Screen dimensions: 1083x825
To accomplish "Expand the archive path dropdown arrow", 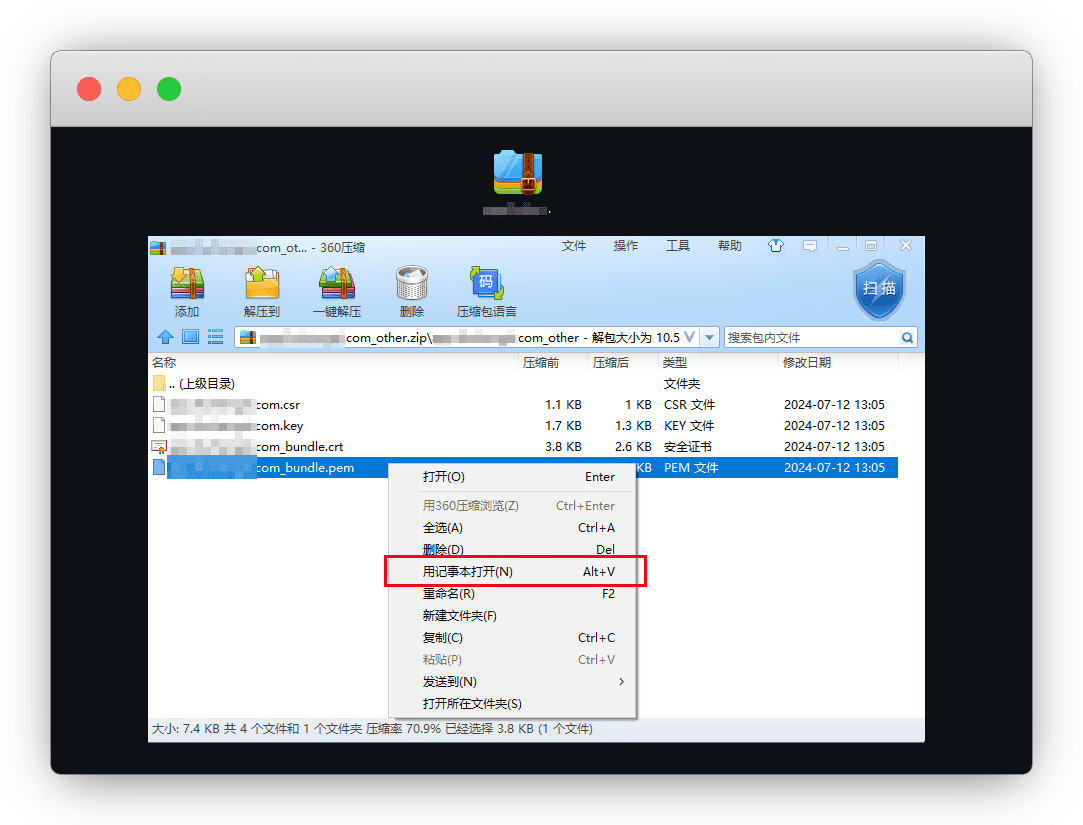I will [x=709, y=338].
